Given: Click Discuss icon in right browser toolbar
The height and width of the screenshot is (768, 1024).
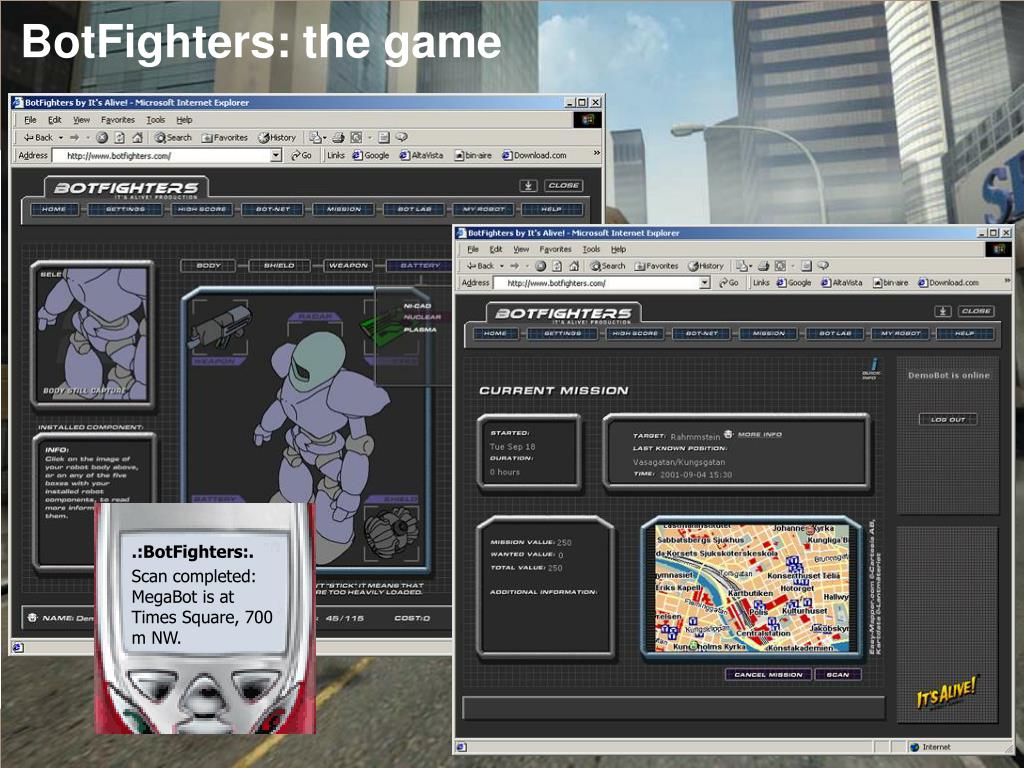Looking at the screenshot, I should click(x=823, y=266).
